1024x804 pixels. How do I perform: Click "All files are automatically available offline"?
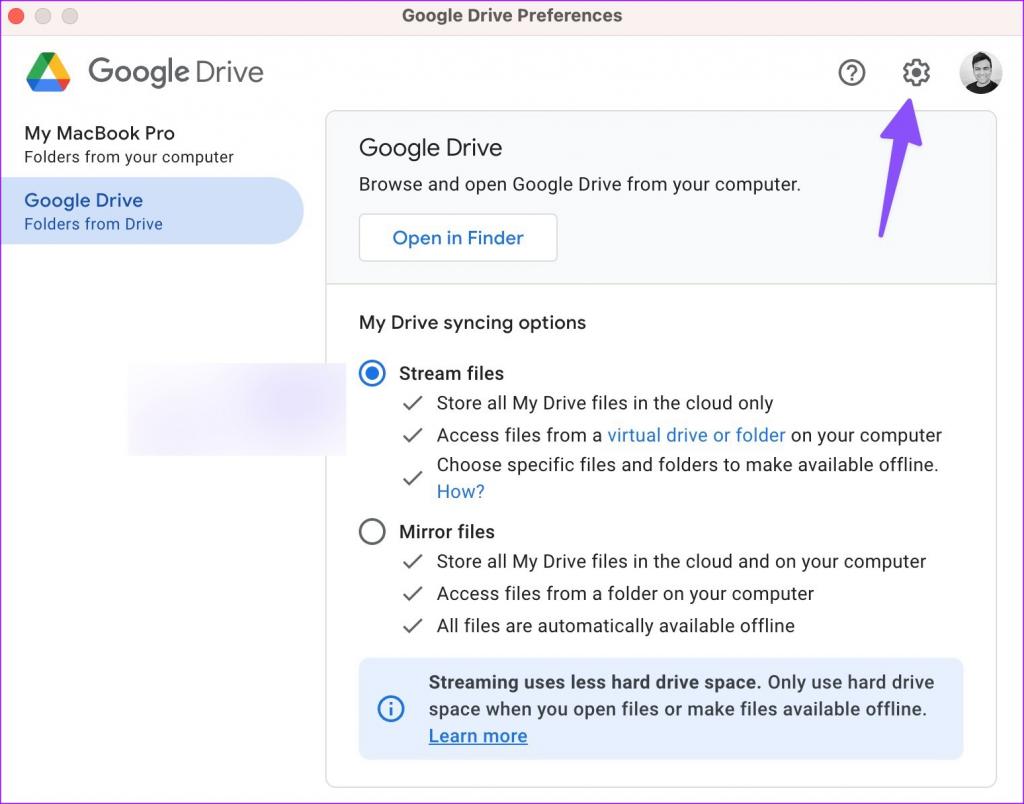pos(615,626)
